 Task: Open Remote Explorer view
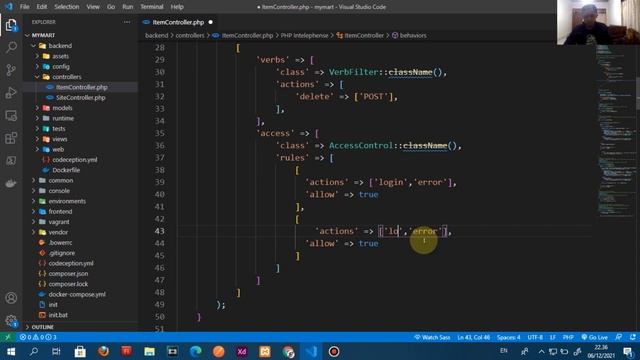[x=11, y=116]
